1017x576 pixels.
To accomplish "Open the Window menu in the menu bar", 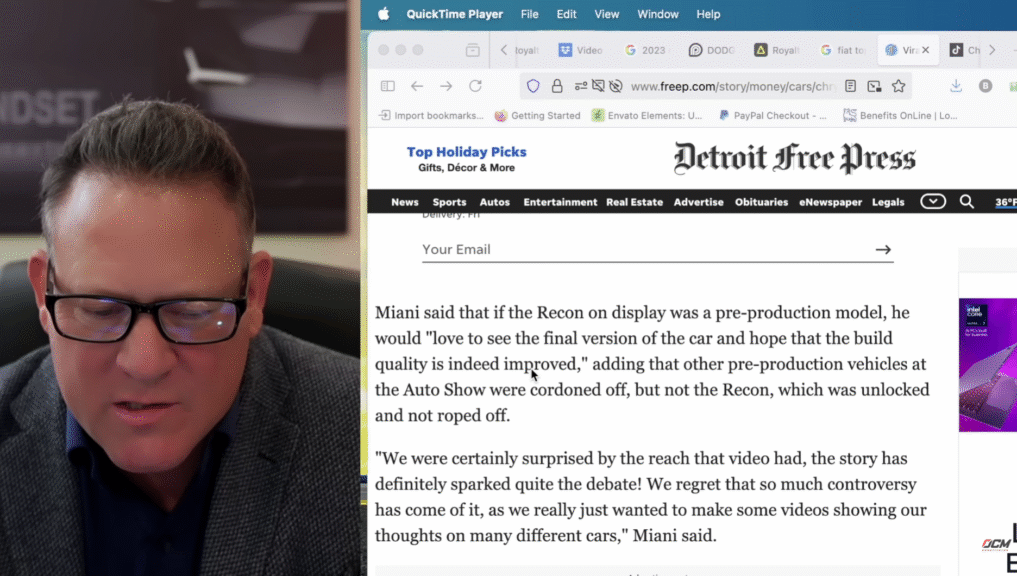I will coord(657,14).
